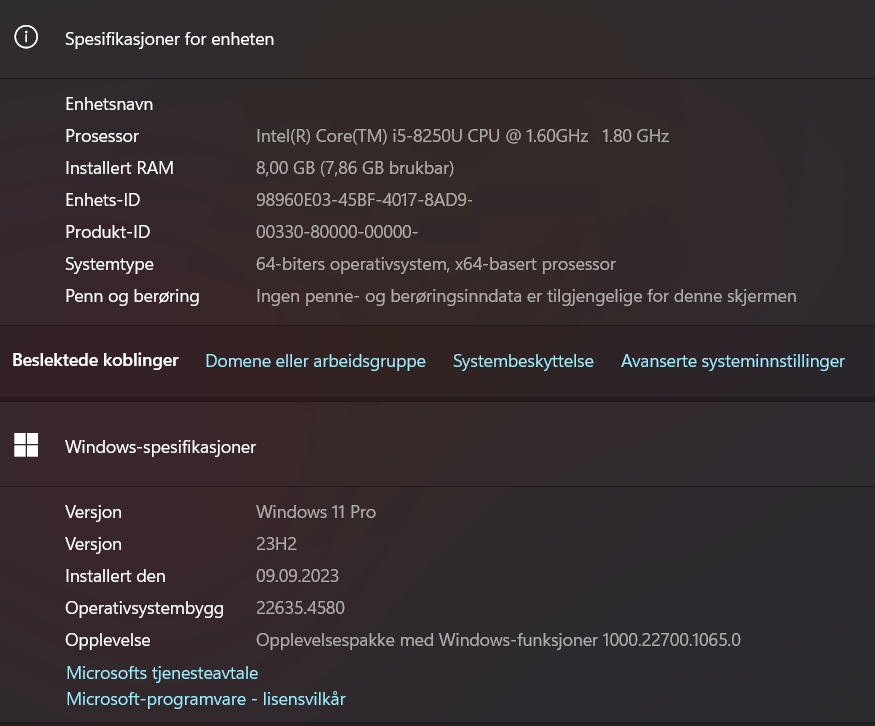The image size is (875, 726).
Task: Select the Installert den label
Action: [116, 576]
